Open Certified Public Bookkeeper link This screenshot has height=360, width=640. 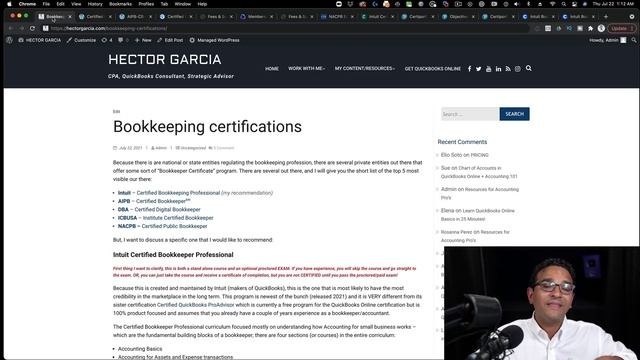click(x=174, y=226)
